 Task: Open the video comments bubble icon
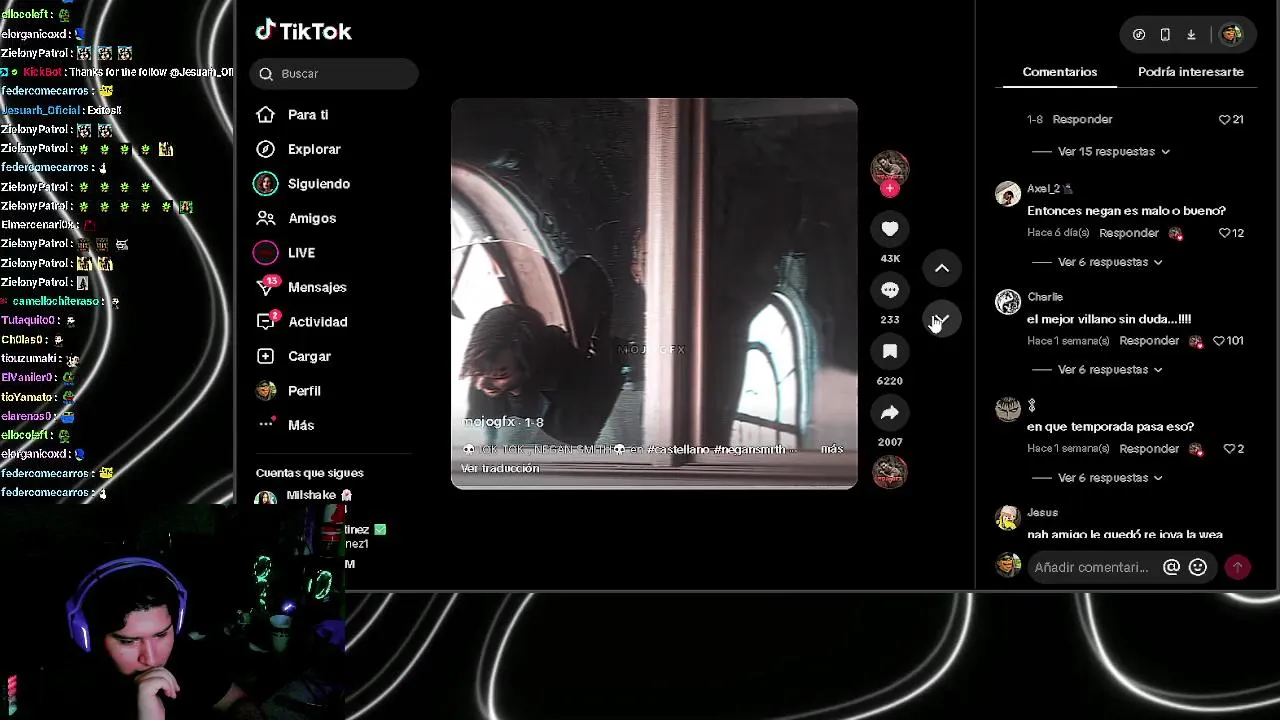(x=889, y=290)
